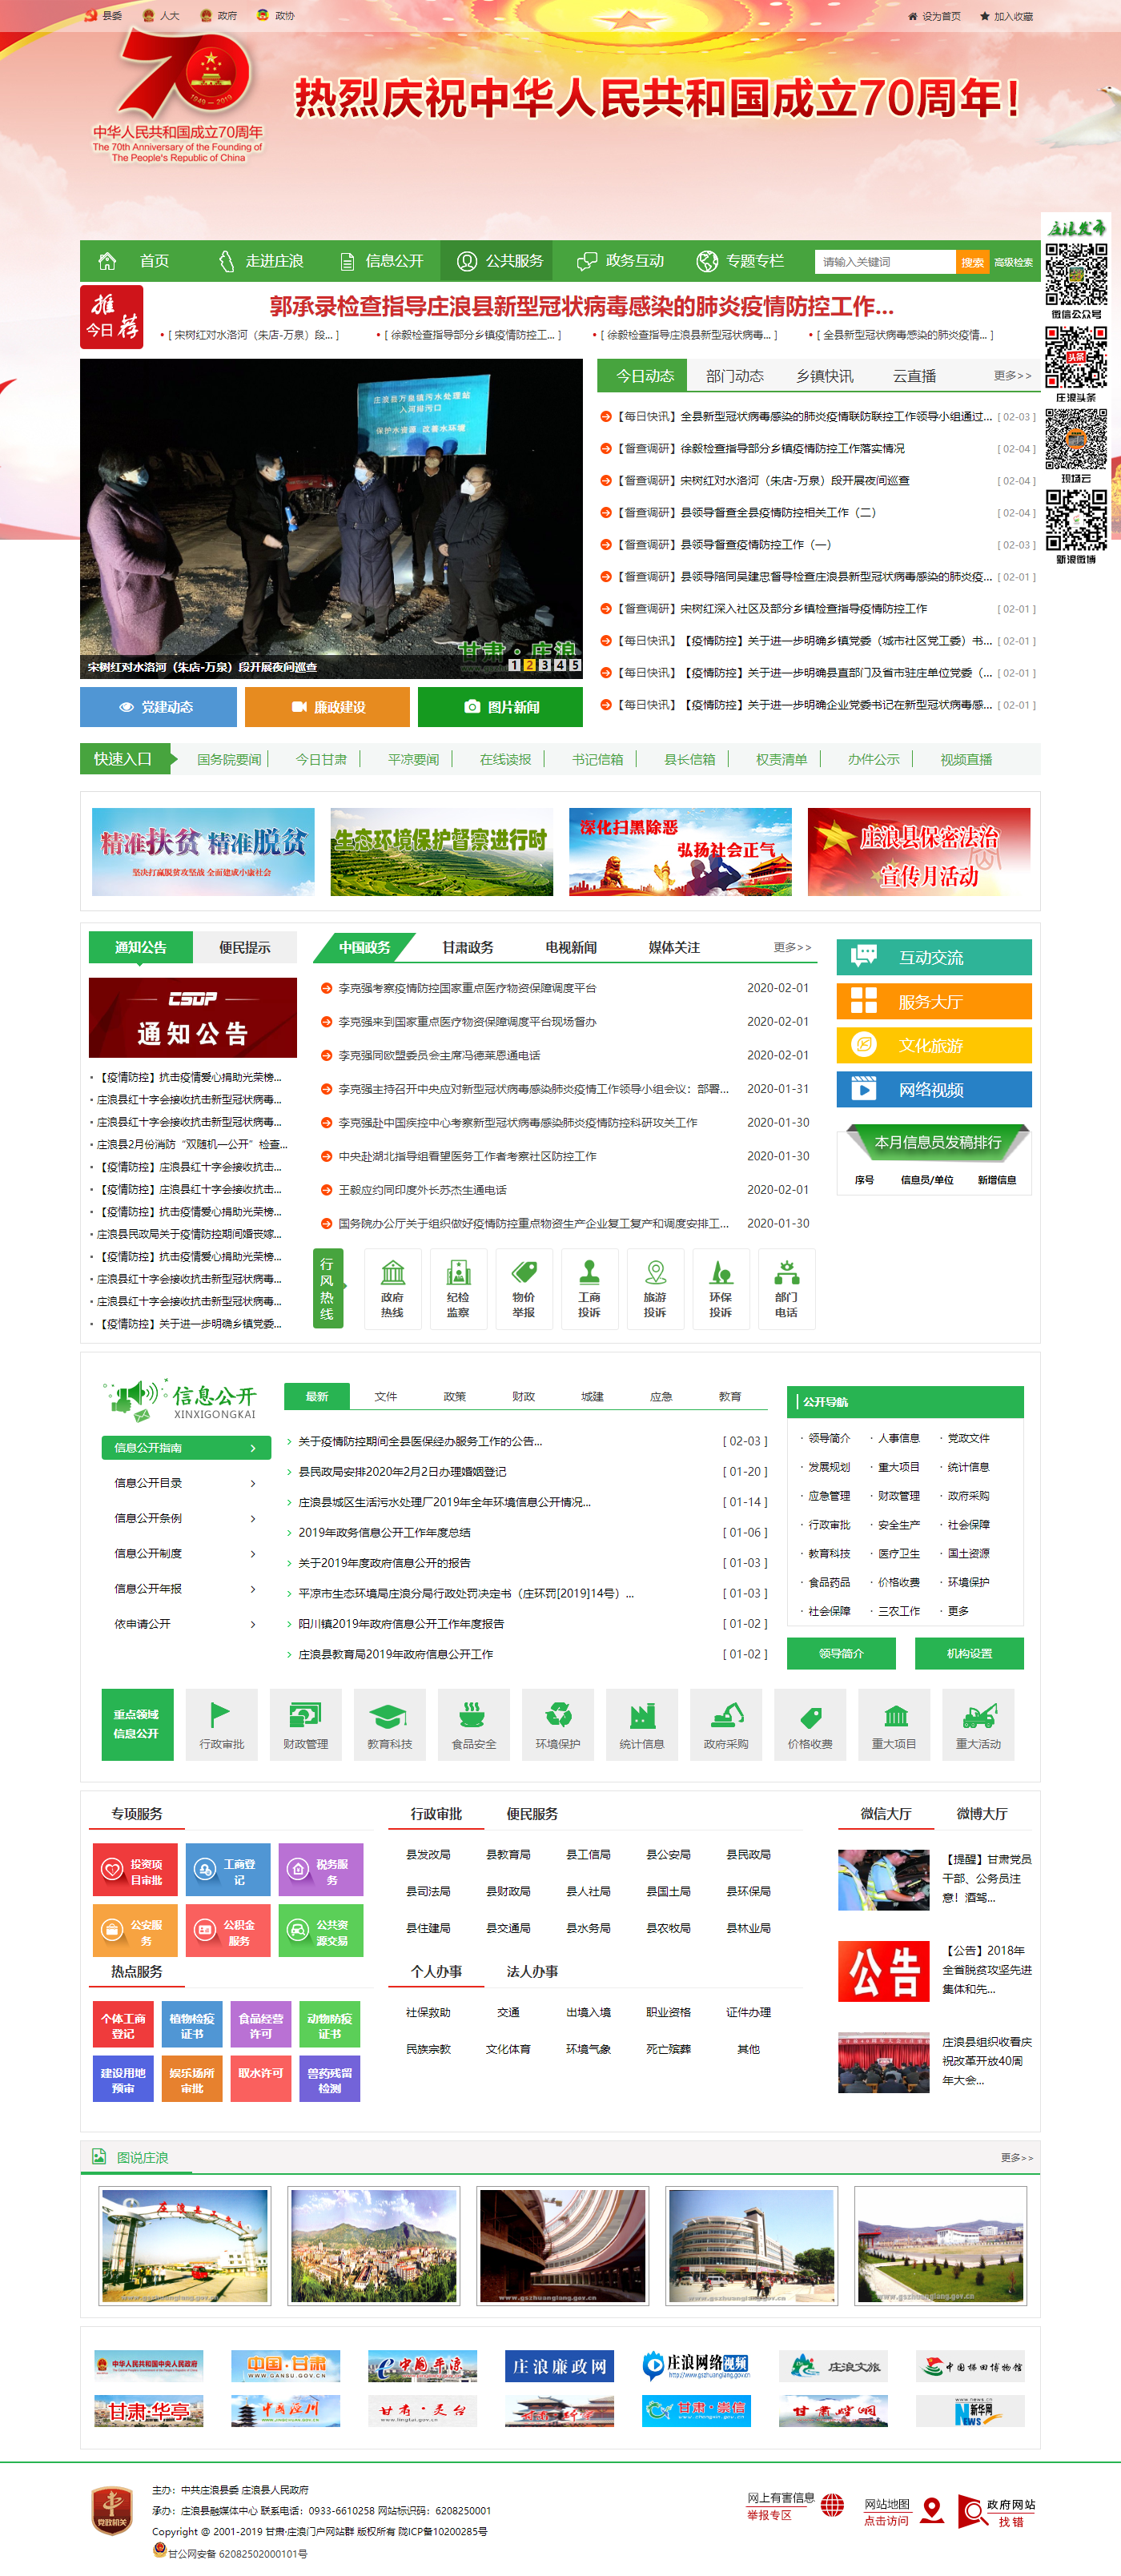
Task: Open the 公共资源交易 tile
Action: (x=321, y=1930)
